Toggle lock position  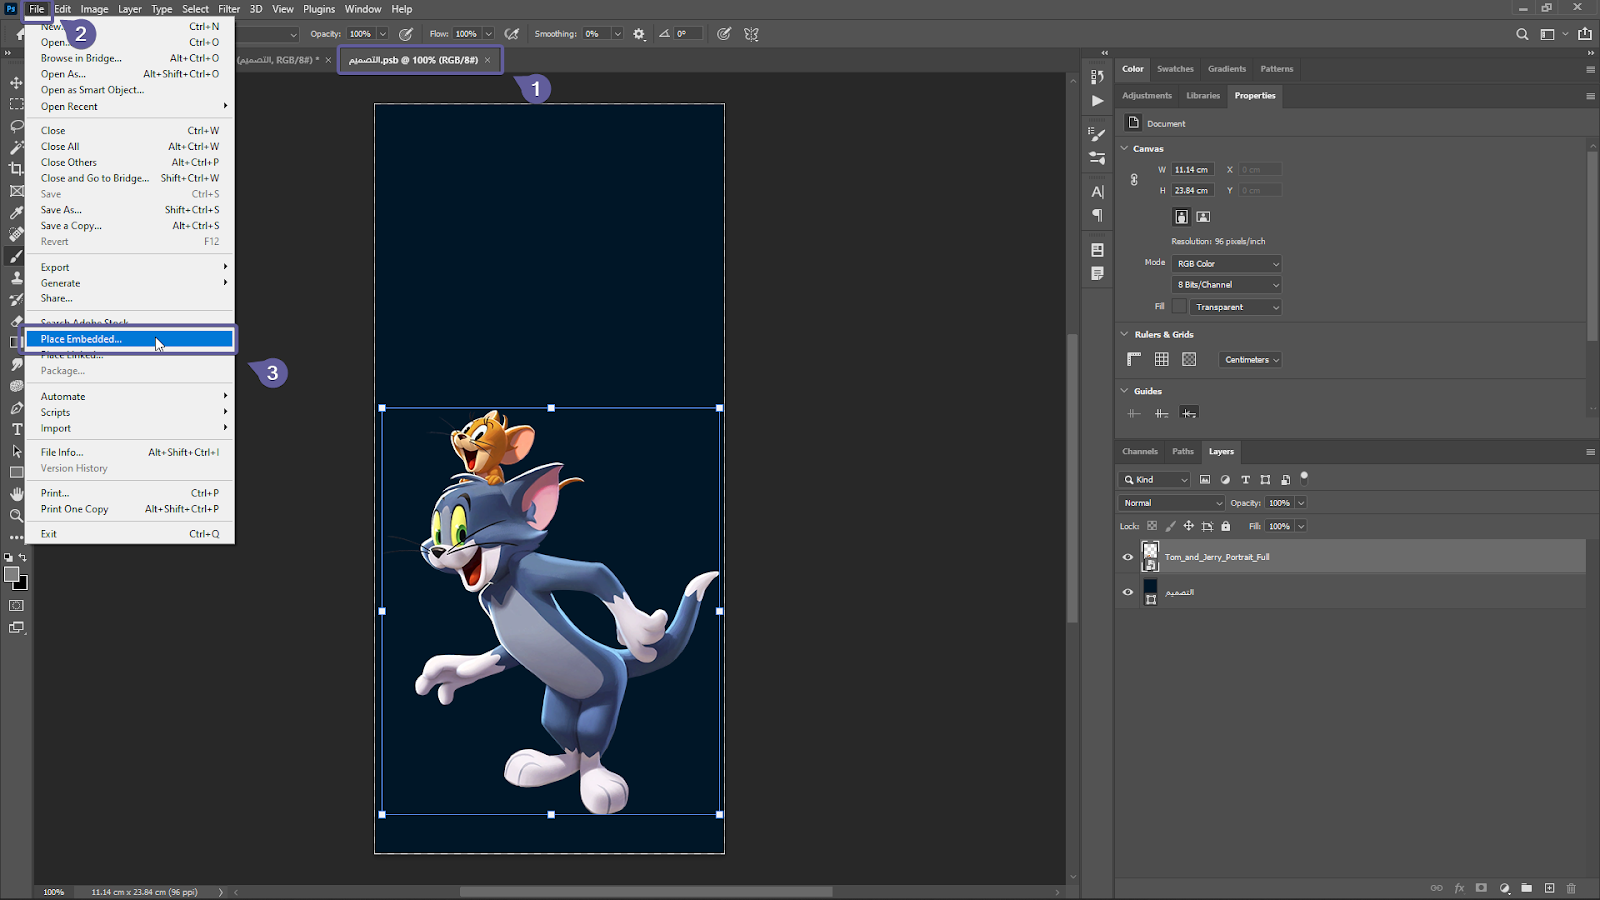tap(1188, 526)
